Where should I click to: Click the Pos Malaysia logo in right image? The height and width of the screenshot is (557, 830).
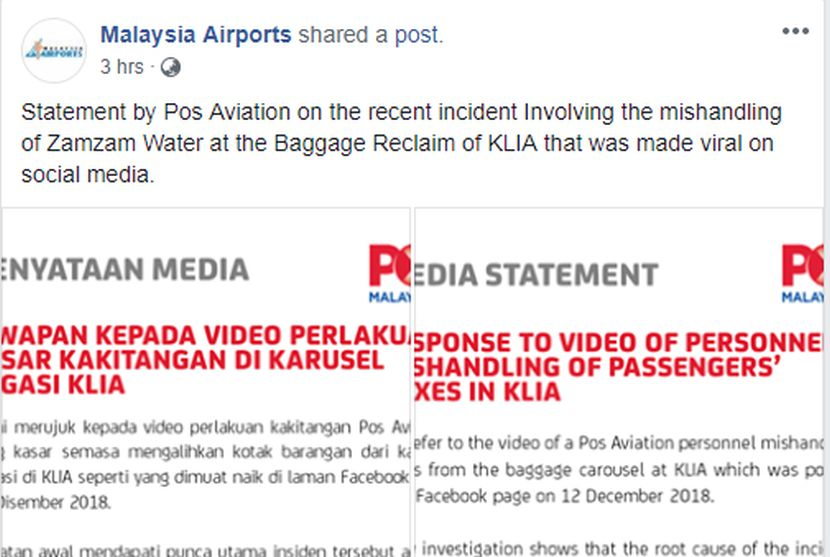tap(802, 274)
